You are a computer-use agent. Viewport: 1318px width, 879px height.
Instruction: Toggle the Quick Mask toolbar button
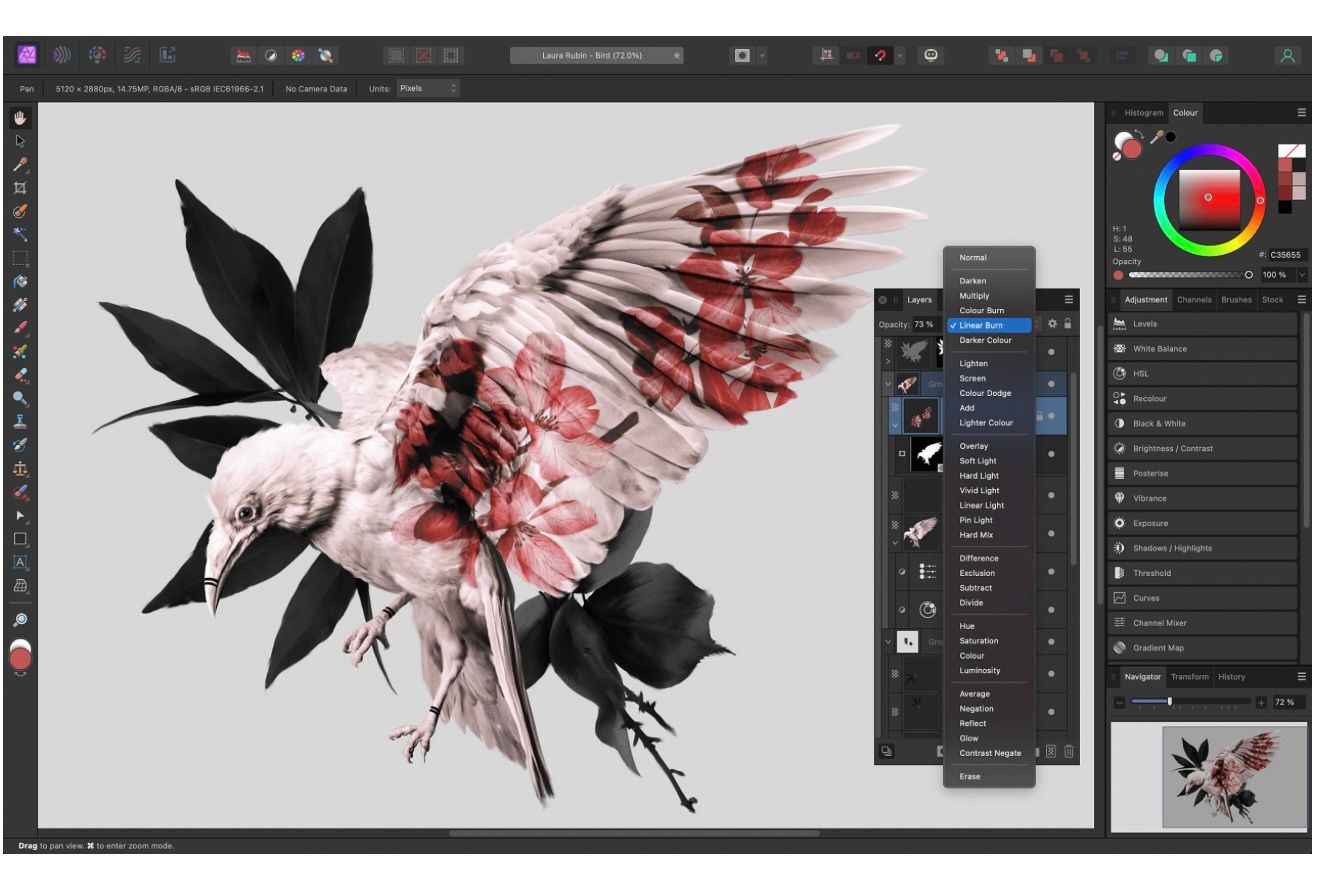[x=741, y=56]
